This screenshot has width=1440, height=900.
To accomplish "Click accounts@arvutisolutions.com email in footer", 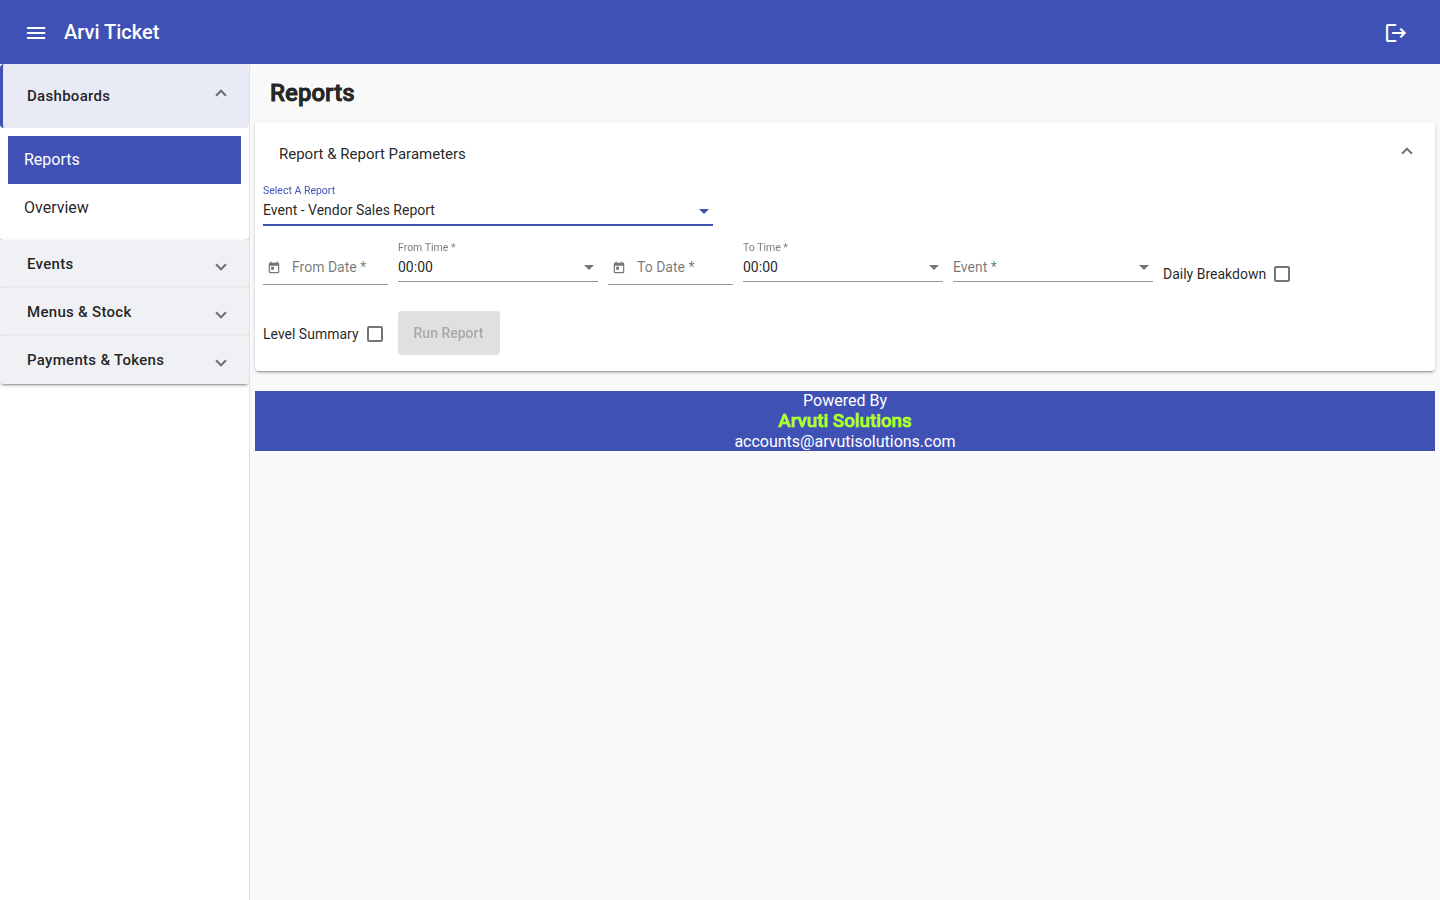I will pos(845,441).
